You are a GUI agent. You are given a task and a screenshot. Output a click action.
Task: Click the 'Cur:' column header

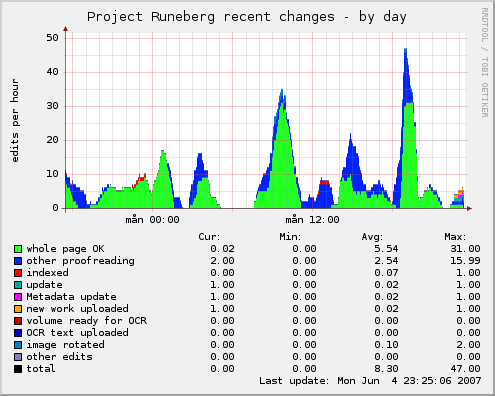(209, 237)
